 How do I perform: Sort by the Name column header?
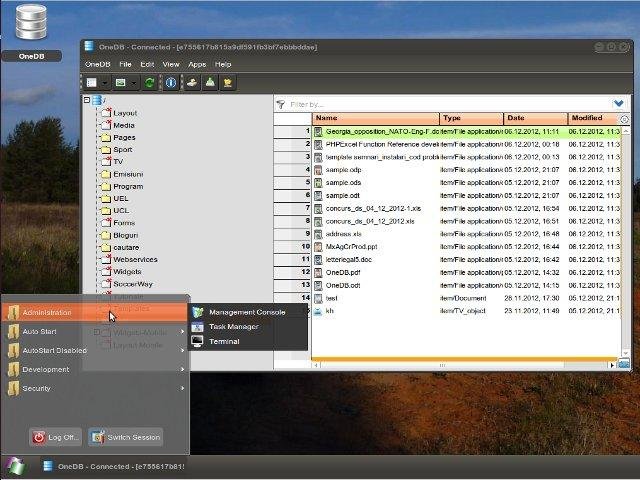375,118
